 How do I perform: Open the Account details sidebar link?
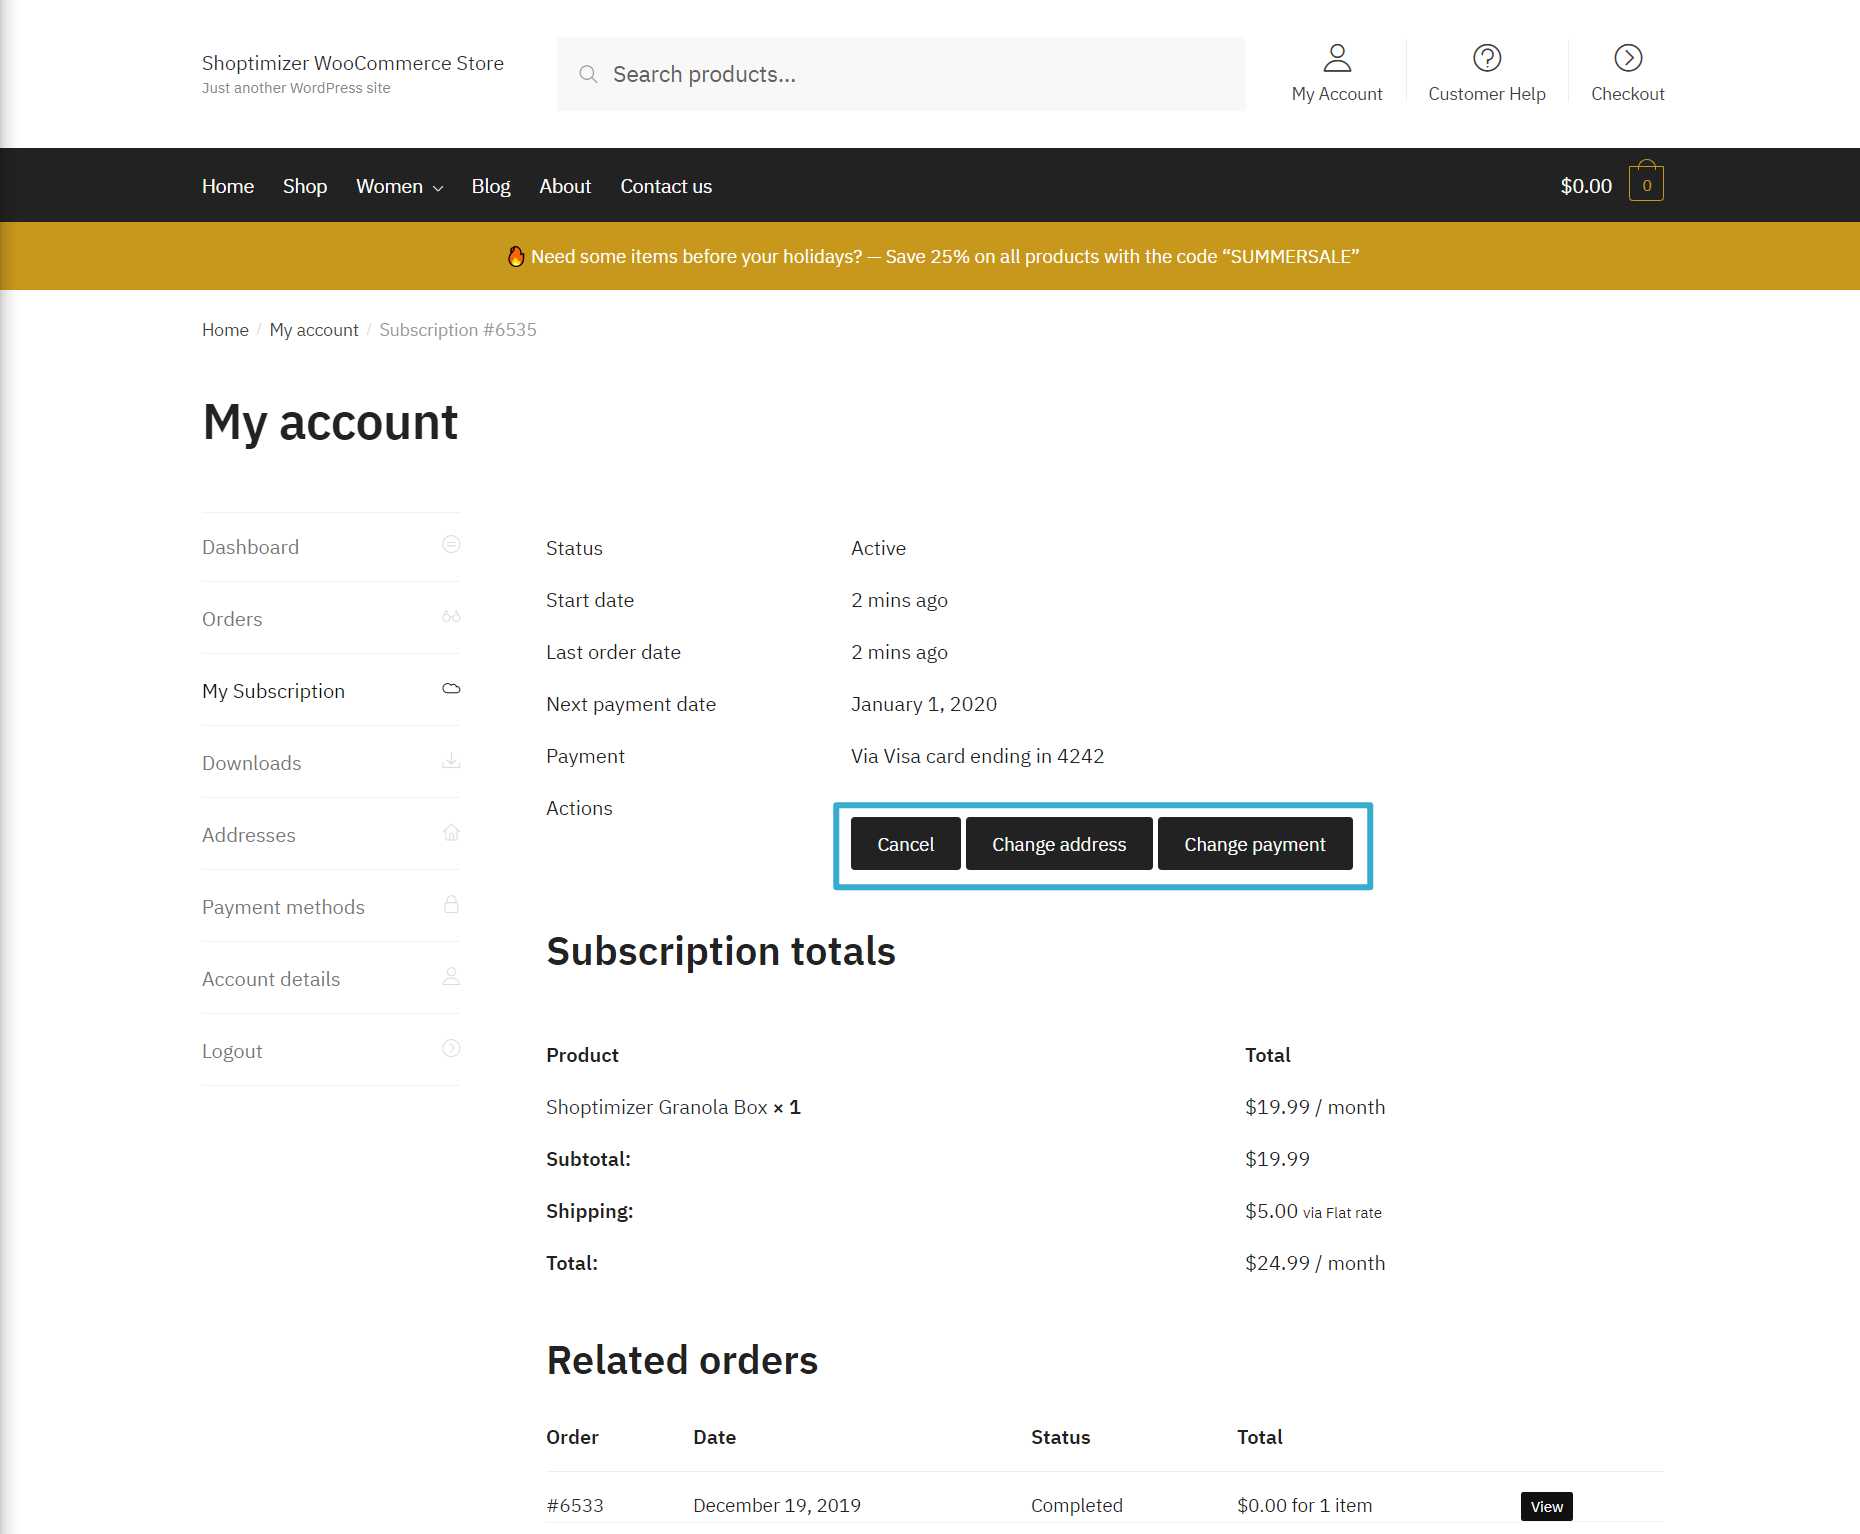click(x=271, y=979)
